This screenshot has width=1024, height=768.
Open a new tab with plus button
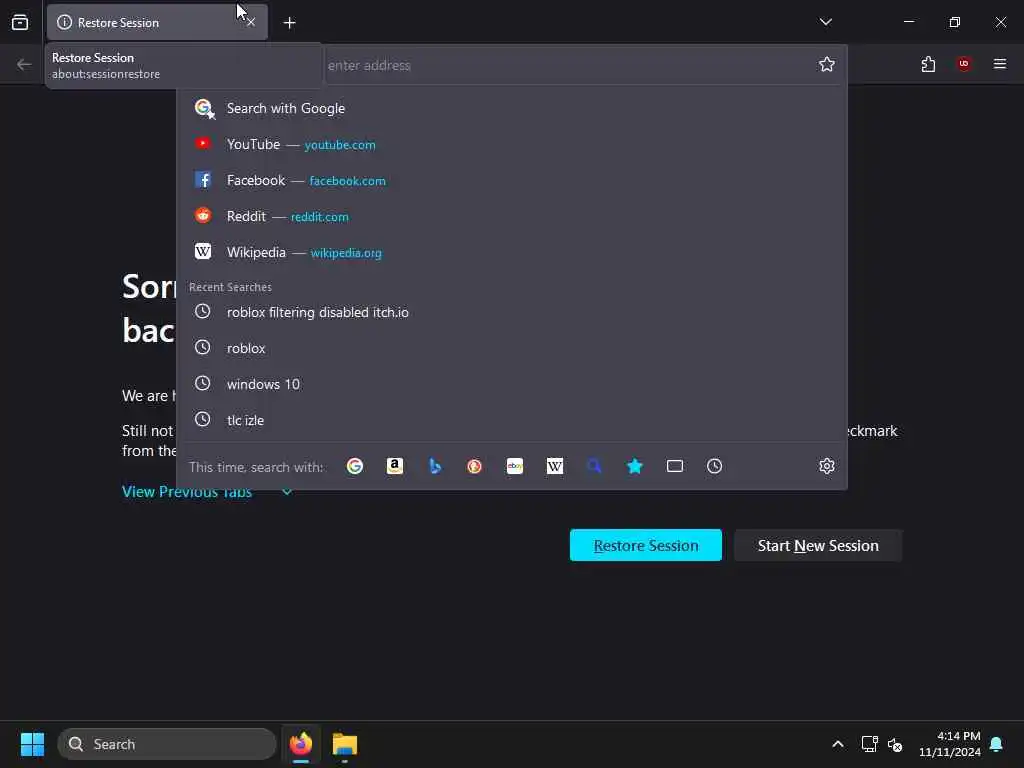click(x=289, y=23)
